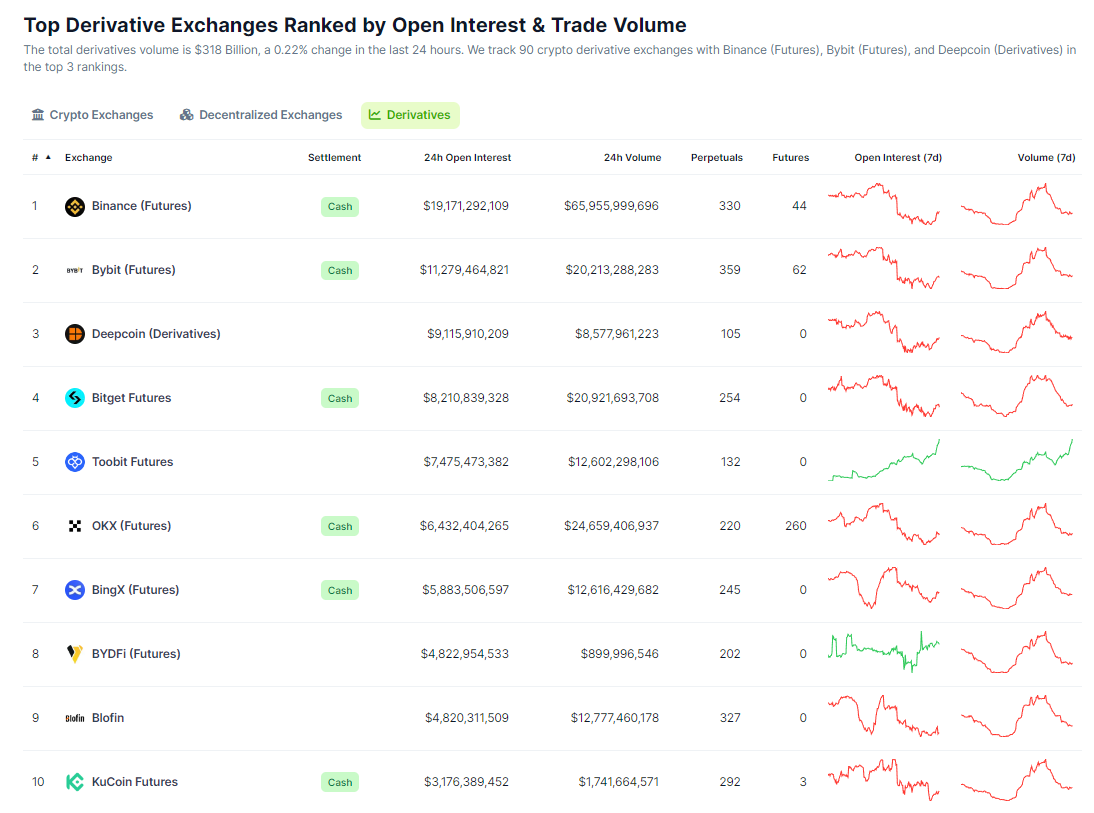Click the Deepcoin orange logo icon

[x=75, y=334]
